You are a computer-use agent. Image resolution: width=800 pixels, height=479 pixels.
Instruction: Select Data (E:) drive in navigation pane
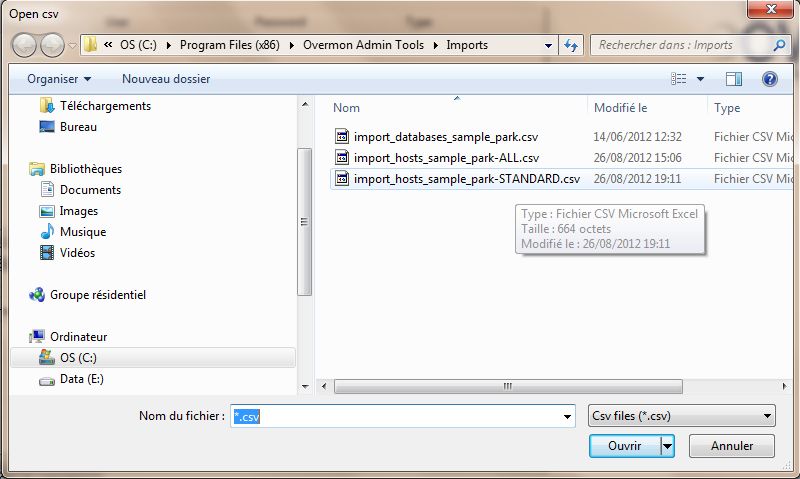click(x=82, y=379)
